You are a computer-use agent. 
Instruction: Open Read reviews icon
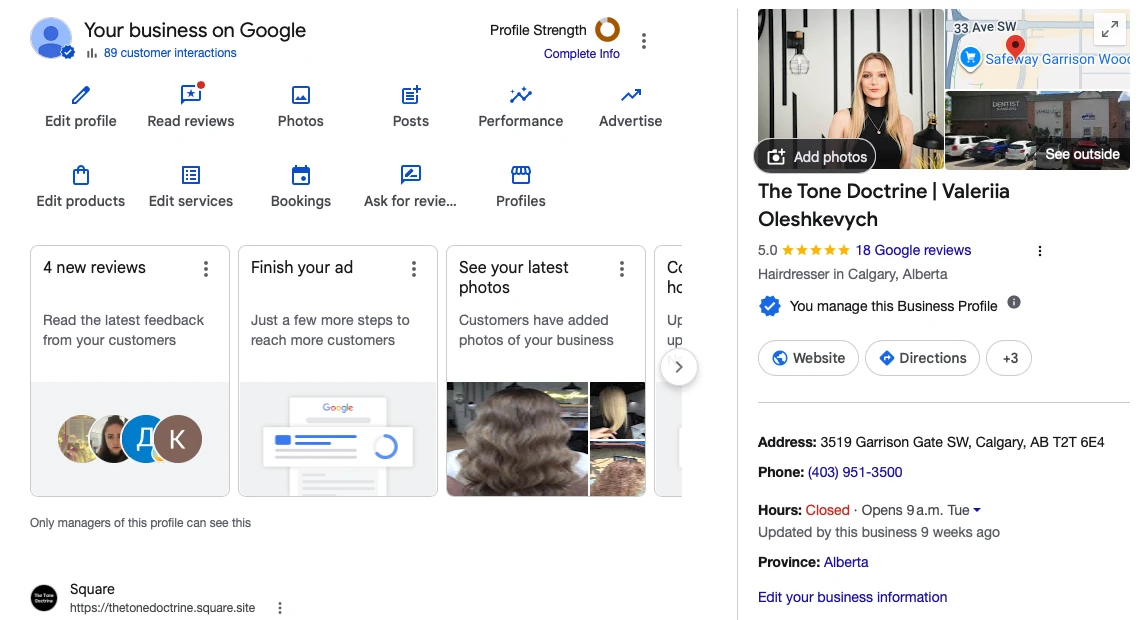point(191,94)
